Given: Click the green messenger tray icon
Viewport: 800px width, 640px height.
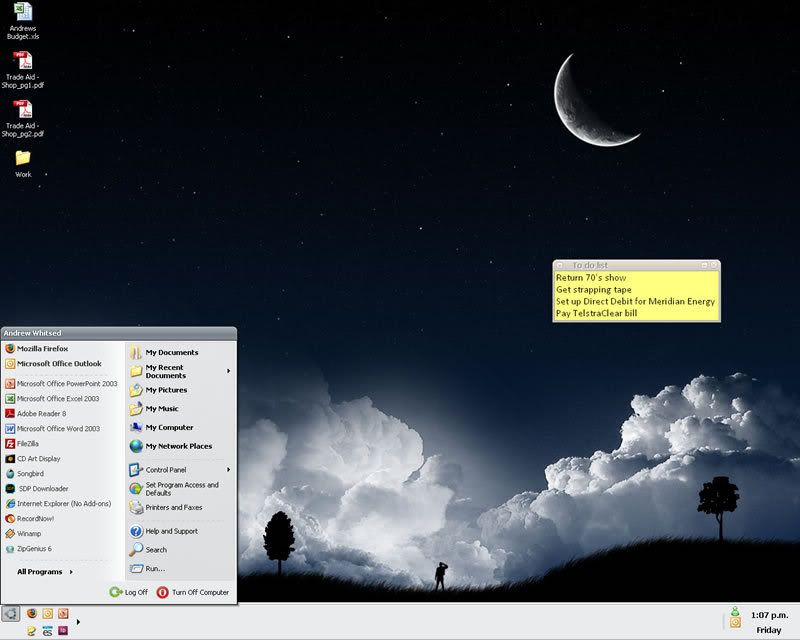Looking at the screenshot, I should [735, 611].
